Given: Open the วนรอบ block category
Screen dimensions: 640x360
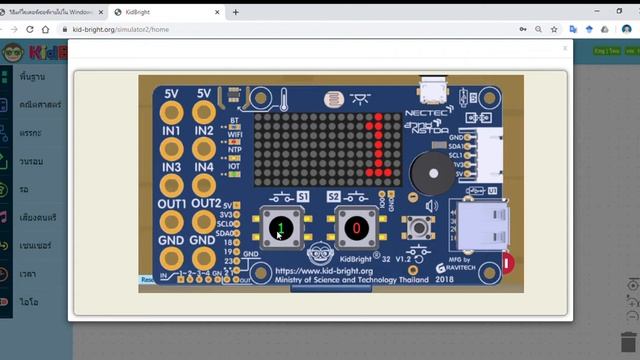Looking at the screenshot, I should tap(31, 161).
